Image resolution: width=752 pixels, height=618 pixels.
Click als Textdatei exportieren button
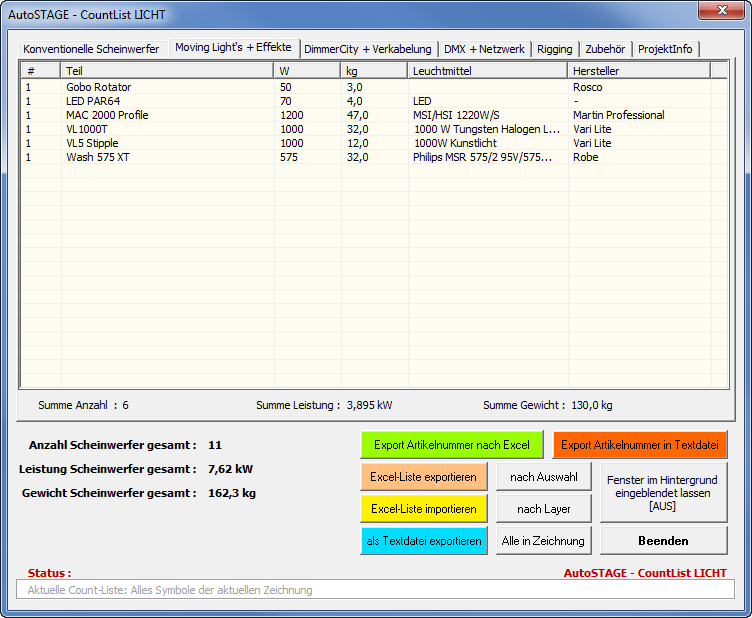[424, 541]
